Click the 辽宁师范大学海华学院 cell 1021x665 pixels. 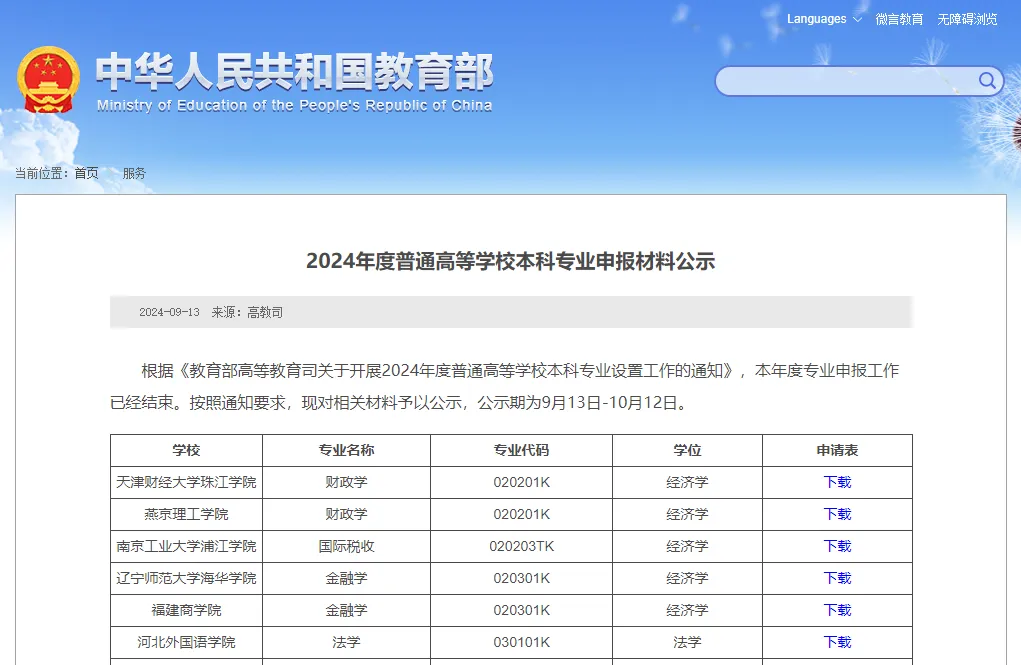(186, 578)
